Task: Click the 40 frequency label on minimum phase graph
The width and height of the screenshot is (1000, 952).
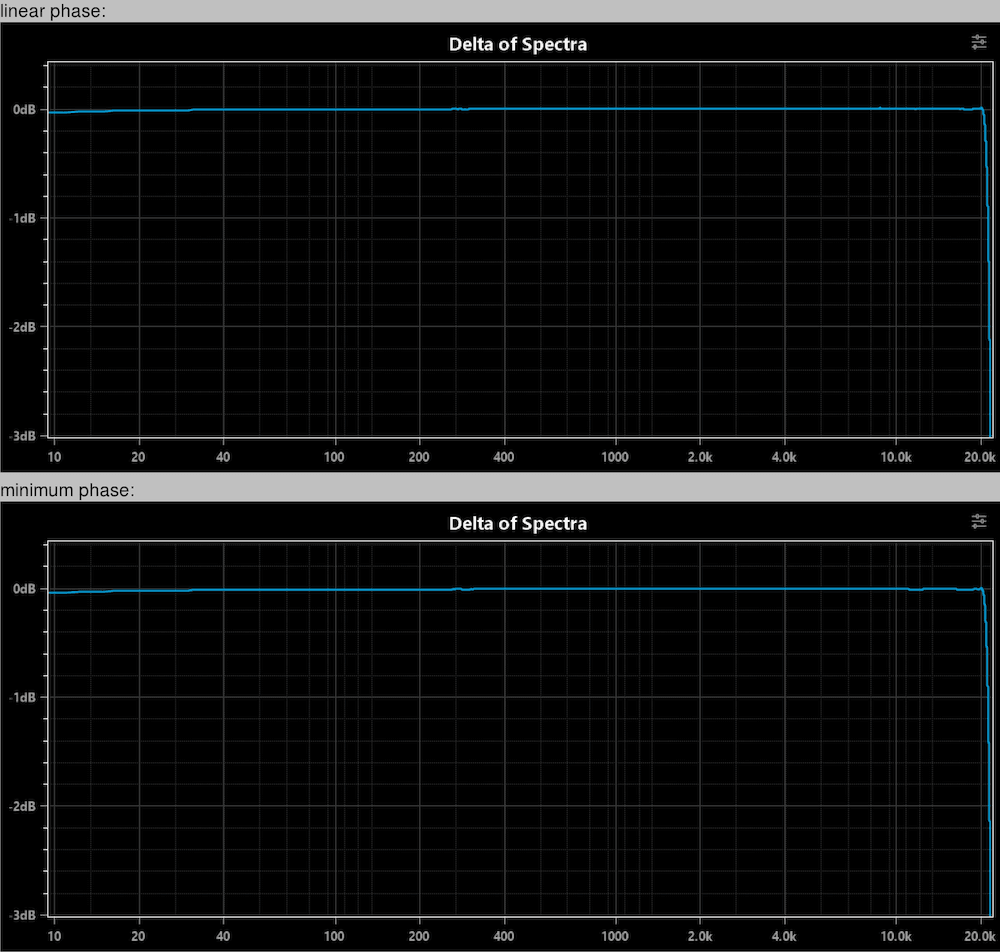Action: tap(223, 936)
